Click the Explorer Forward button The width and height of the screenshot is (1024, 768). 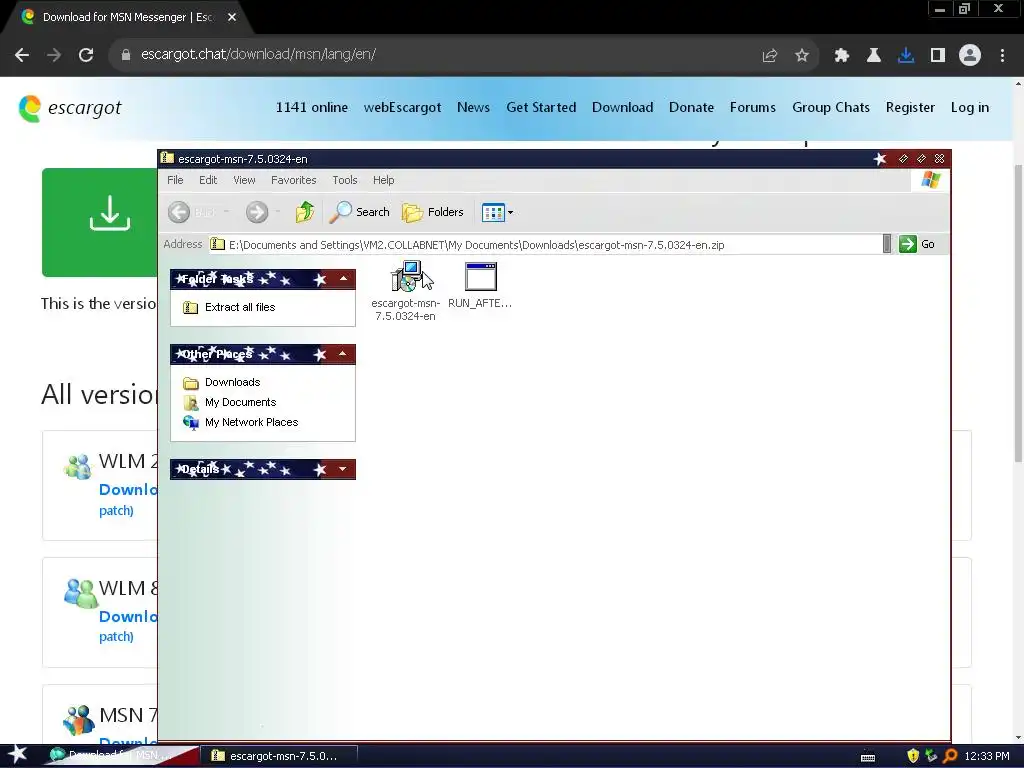[257, 212]
